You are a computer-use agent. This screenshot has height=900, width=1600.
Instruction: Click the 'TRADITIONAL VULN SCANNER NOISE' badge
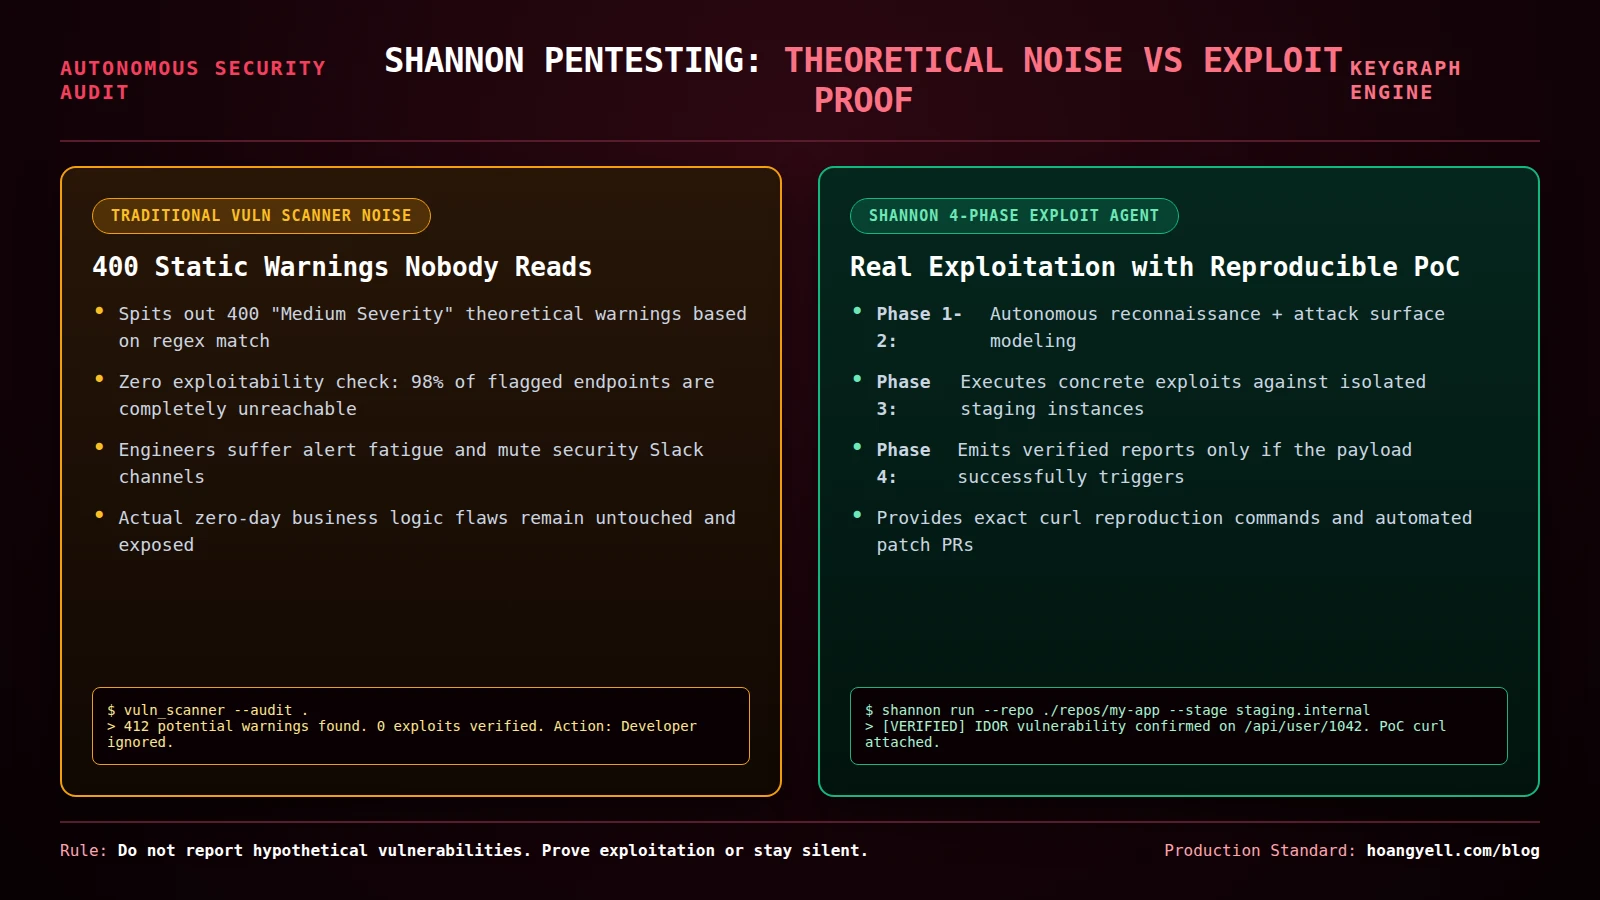(261, 216)
